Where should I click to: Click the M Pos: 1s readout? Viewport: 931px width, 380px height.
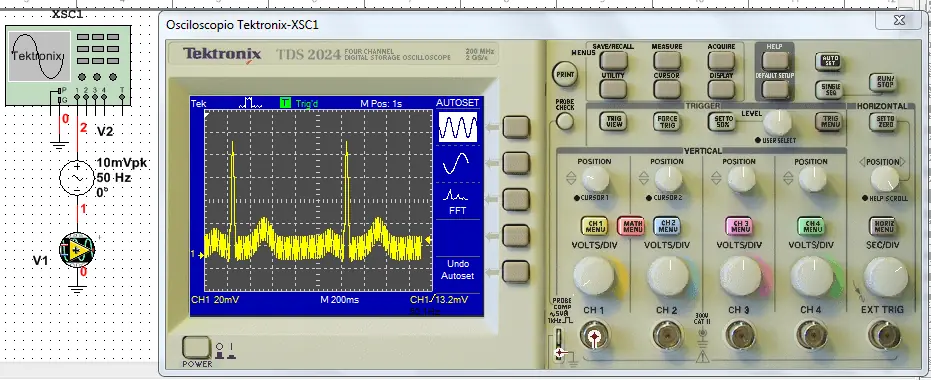click(x=381, y=103)
